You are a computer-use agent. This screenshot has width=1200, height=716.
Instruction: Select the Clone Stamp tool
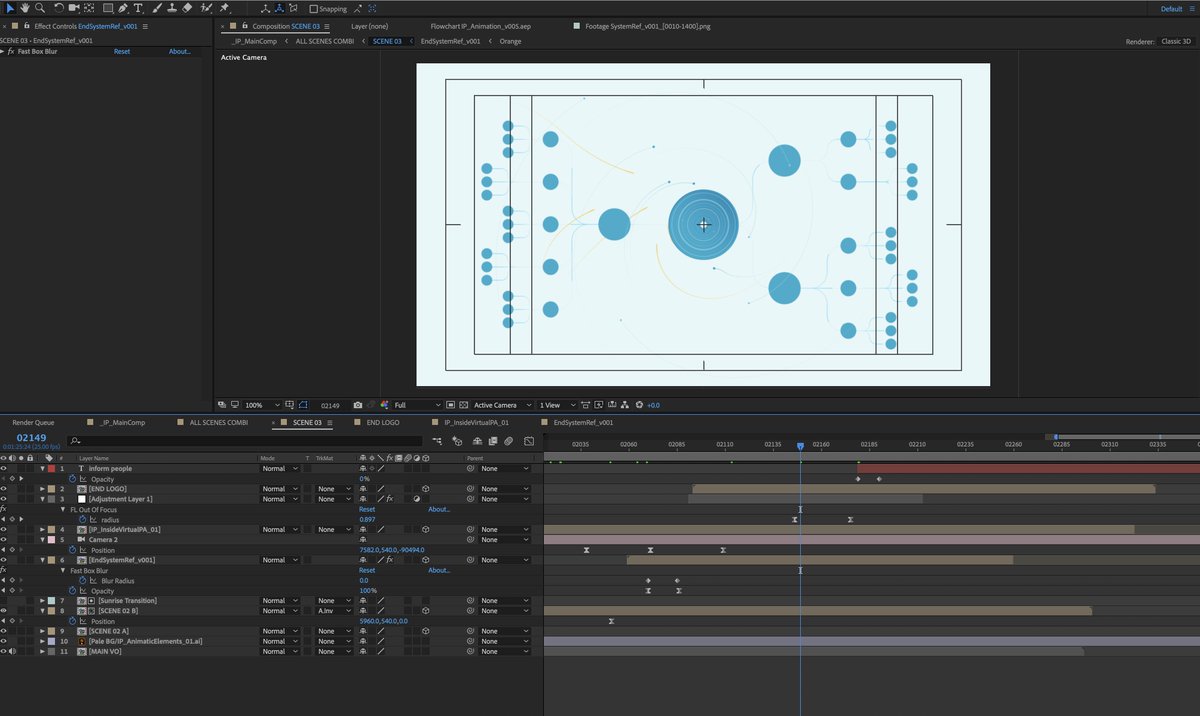pos(171,8)
